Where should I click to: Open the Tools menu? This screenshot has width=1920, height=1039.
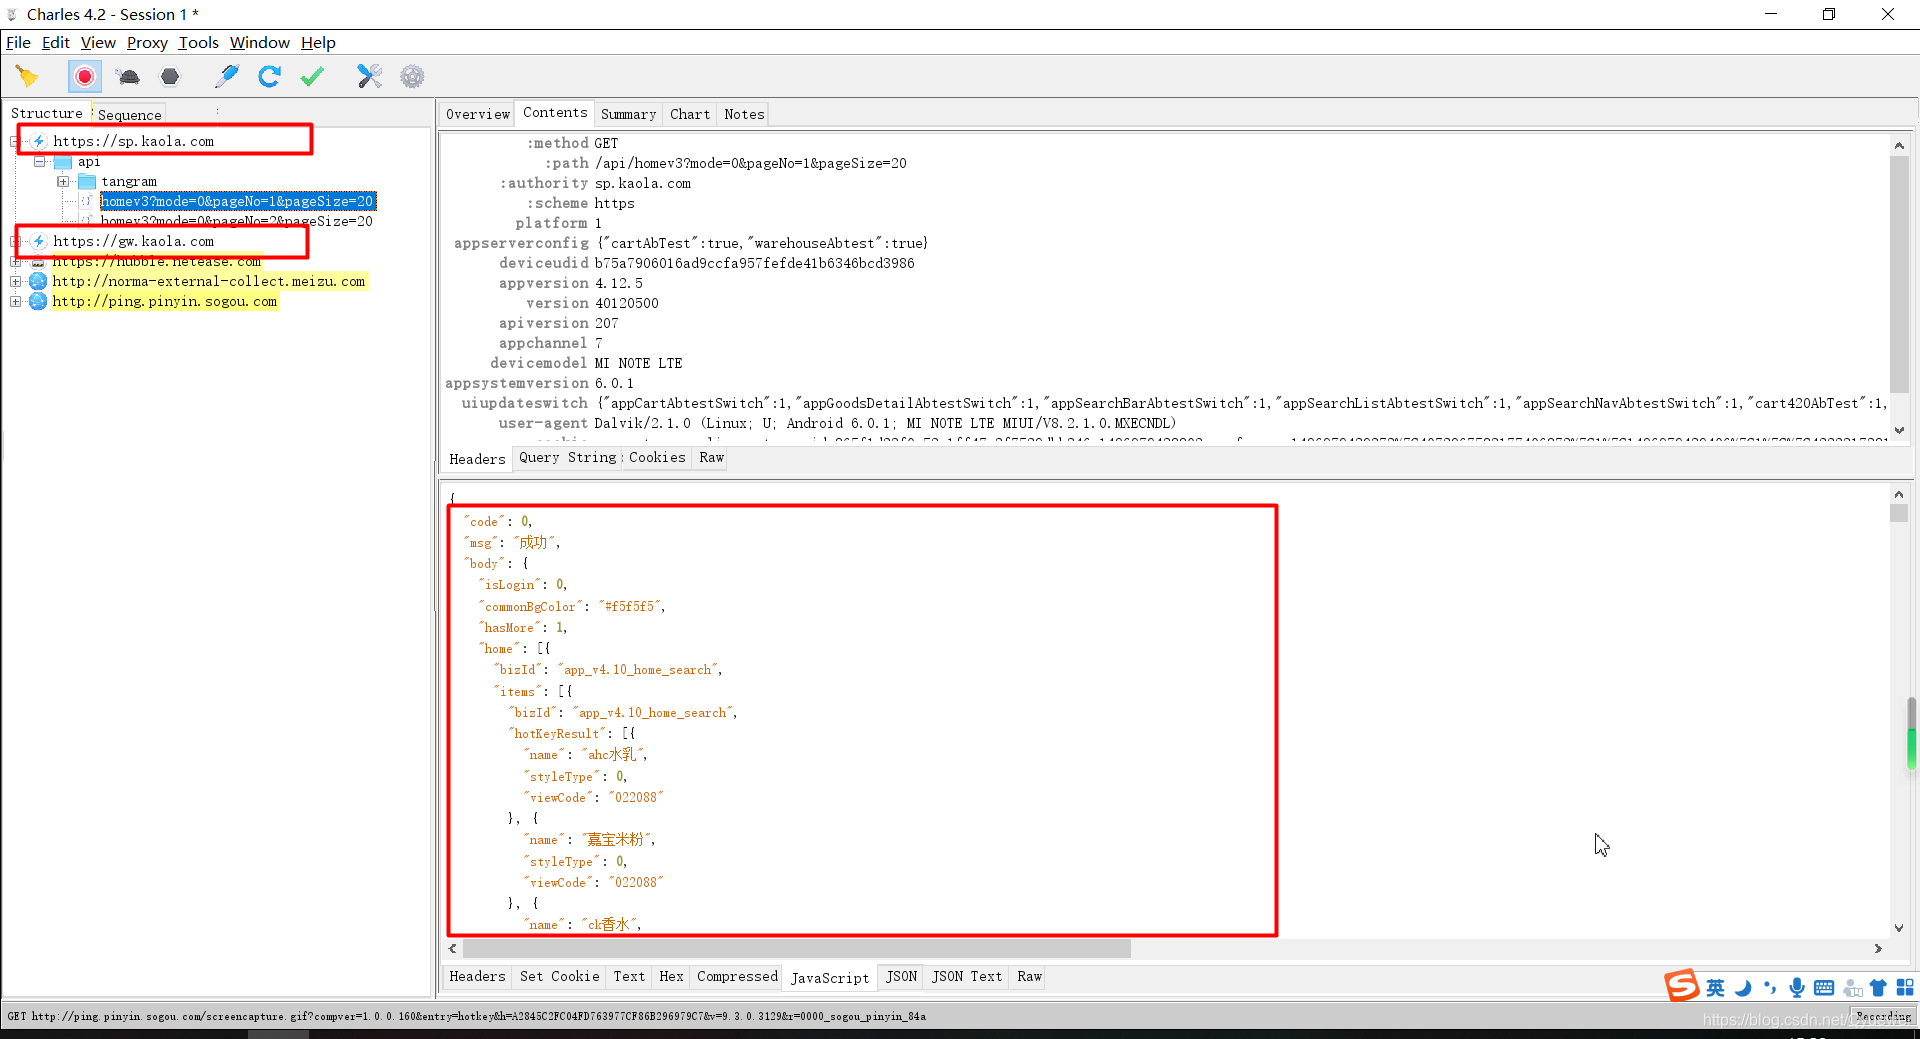coord(198,43)
